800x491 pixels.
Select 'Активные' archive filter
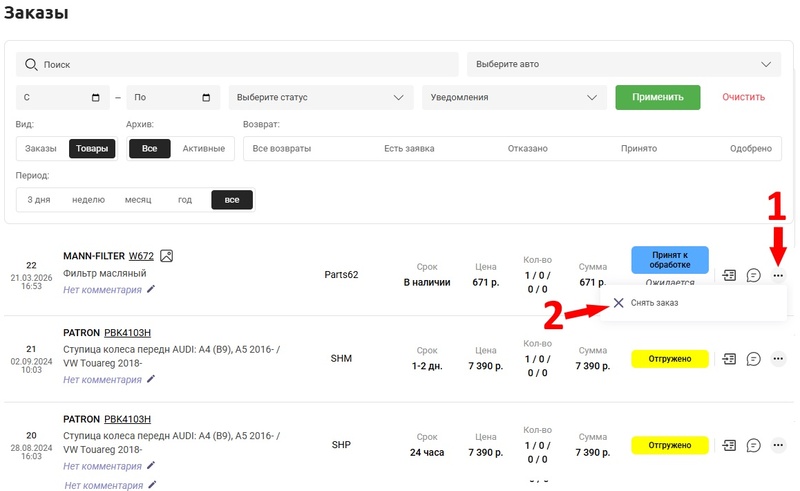(x=204, y=148)
